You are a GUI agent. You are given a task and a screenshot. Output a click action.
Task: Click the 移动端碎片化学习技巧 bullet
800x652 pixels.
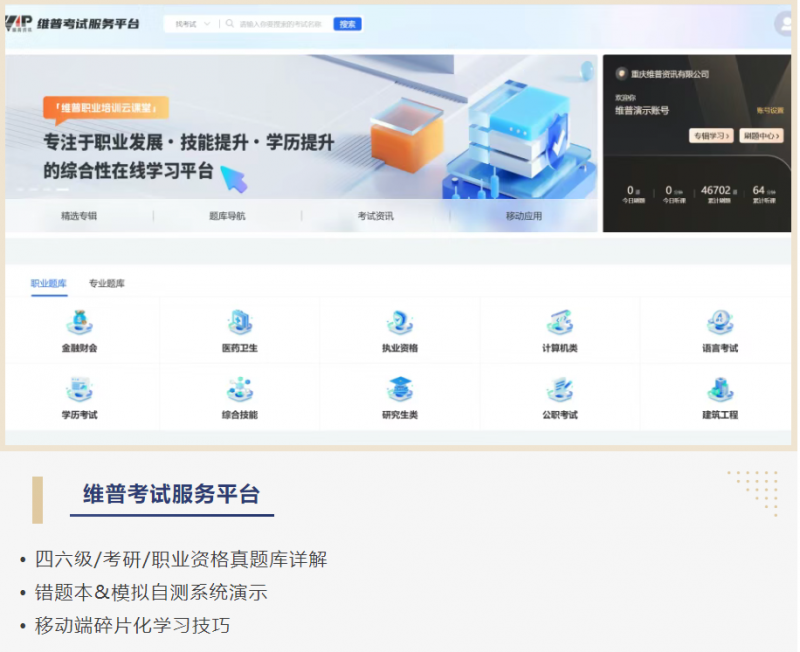[x=132, y=625]
